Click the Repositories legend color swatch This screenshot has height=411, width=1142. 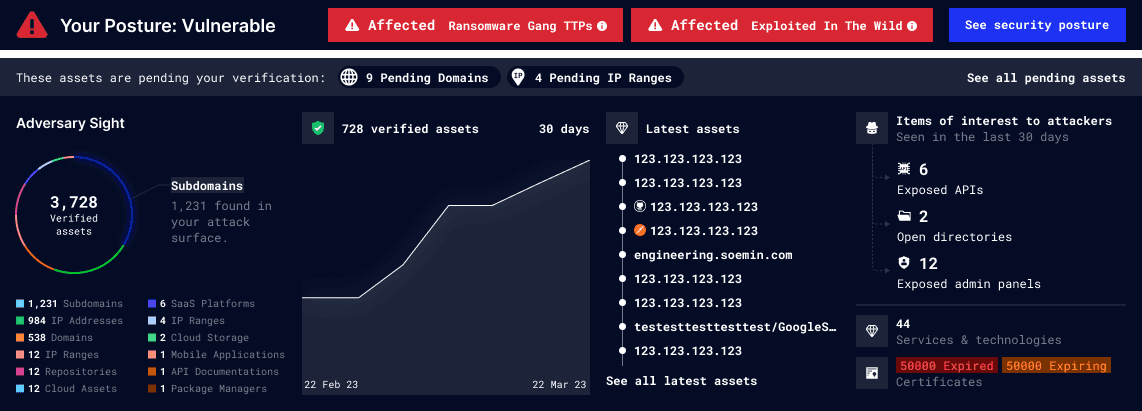(20, 372)
